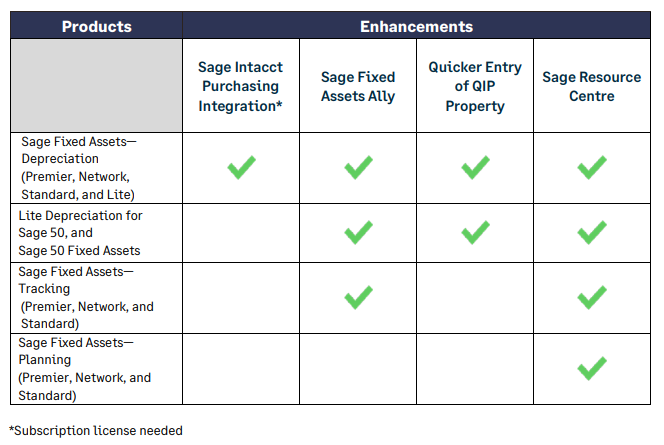Click the Products header cell
Screen dimensions: 664x445
point(96,26)
